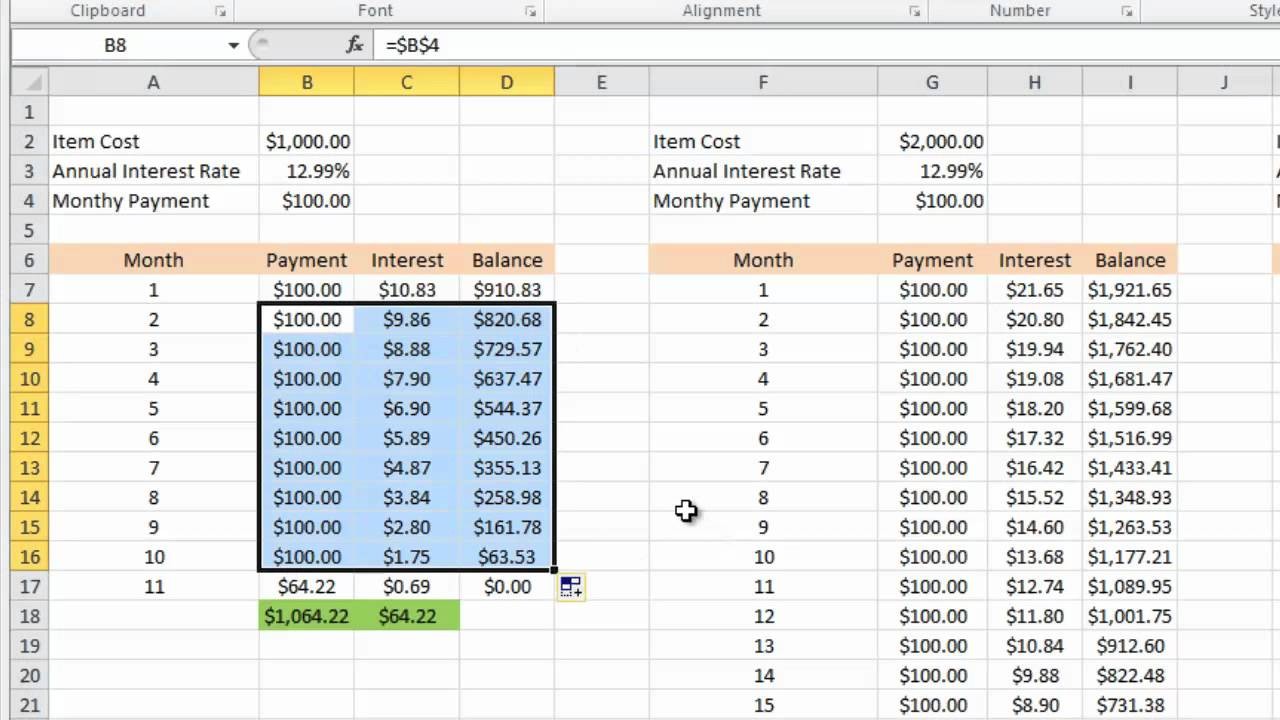Click the $10.83 interest cell
Screen dimensions: 1280x720
pyautogui.click(x=407, y=290)
